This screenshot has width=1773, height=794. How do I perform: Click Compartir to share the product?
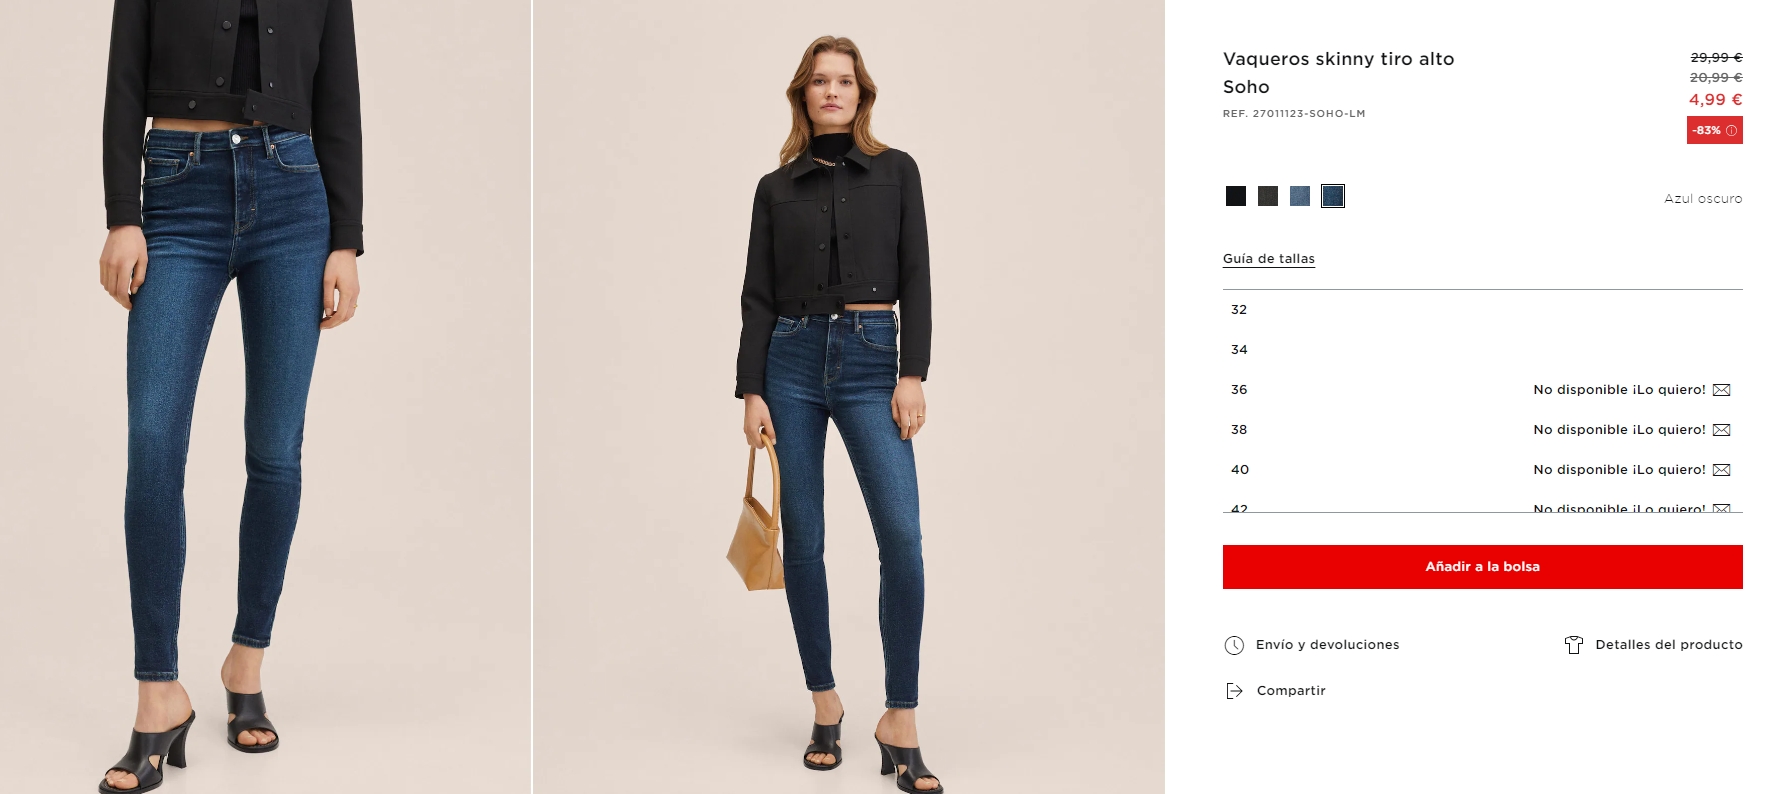point(1291,691)
